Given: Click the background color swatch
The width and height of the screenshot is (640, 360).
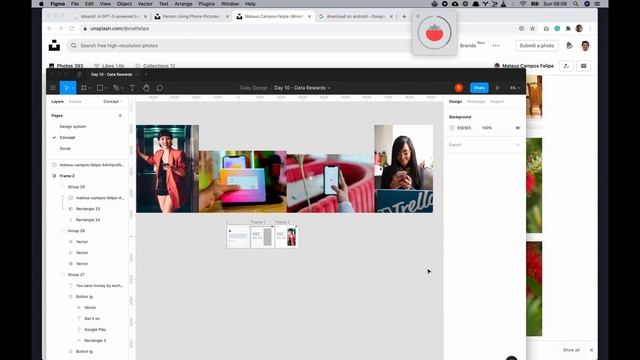Looking at the screenshot, I should click(x=452, y=128).
